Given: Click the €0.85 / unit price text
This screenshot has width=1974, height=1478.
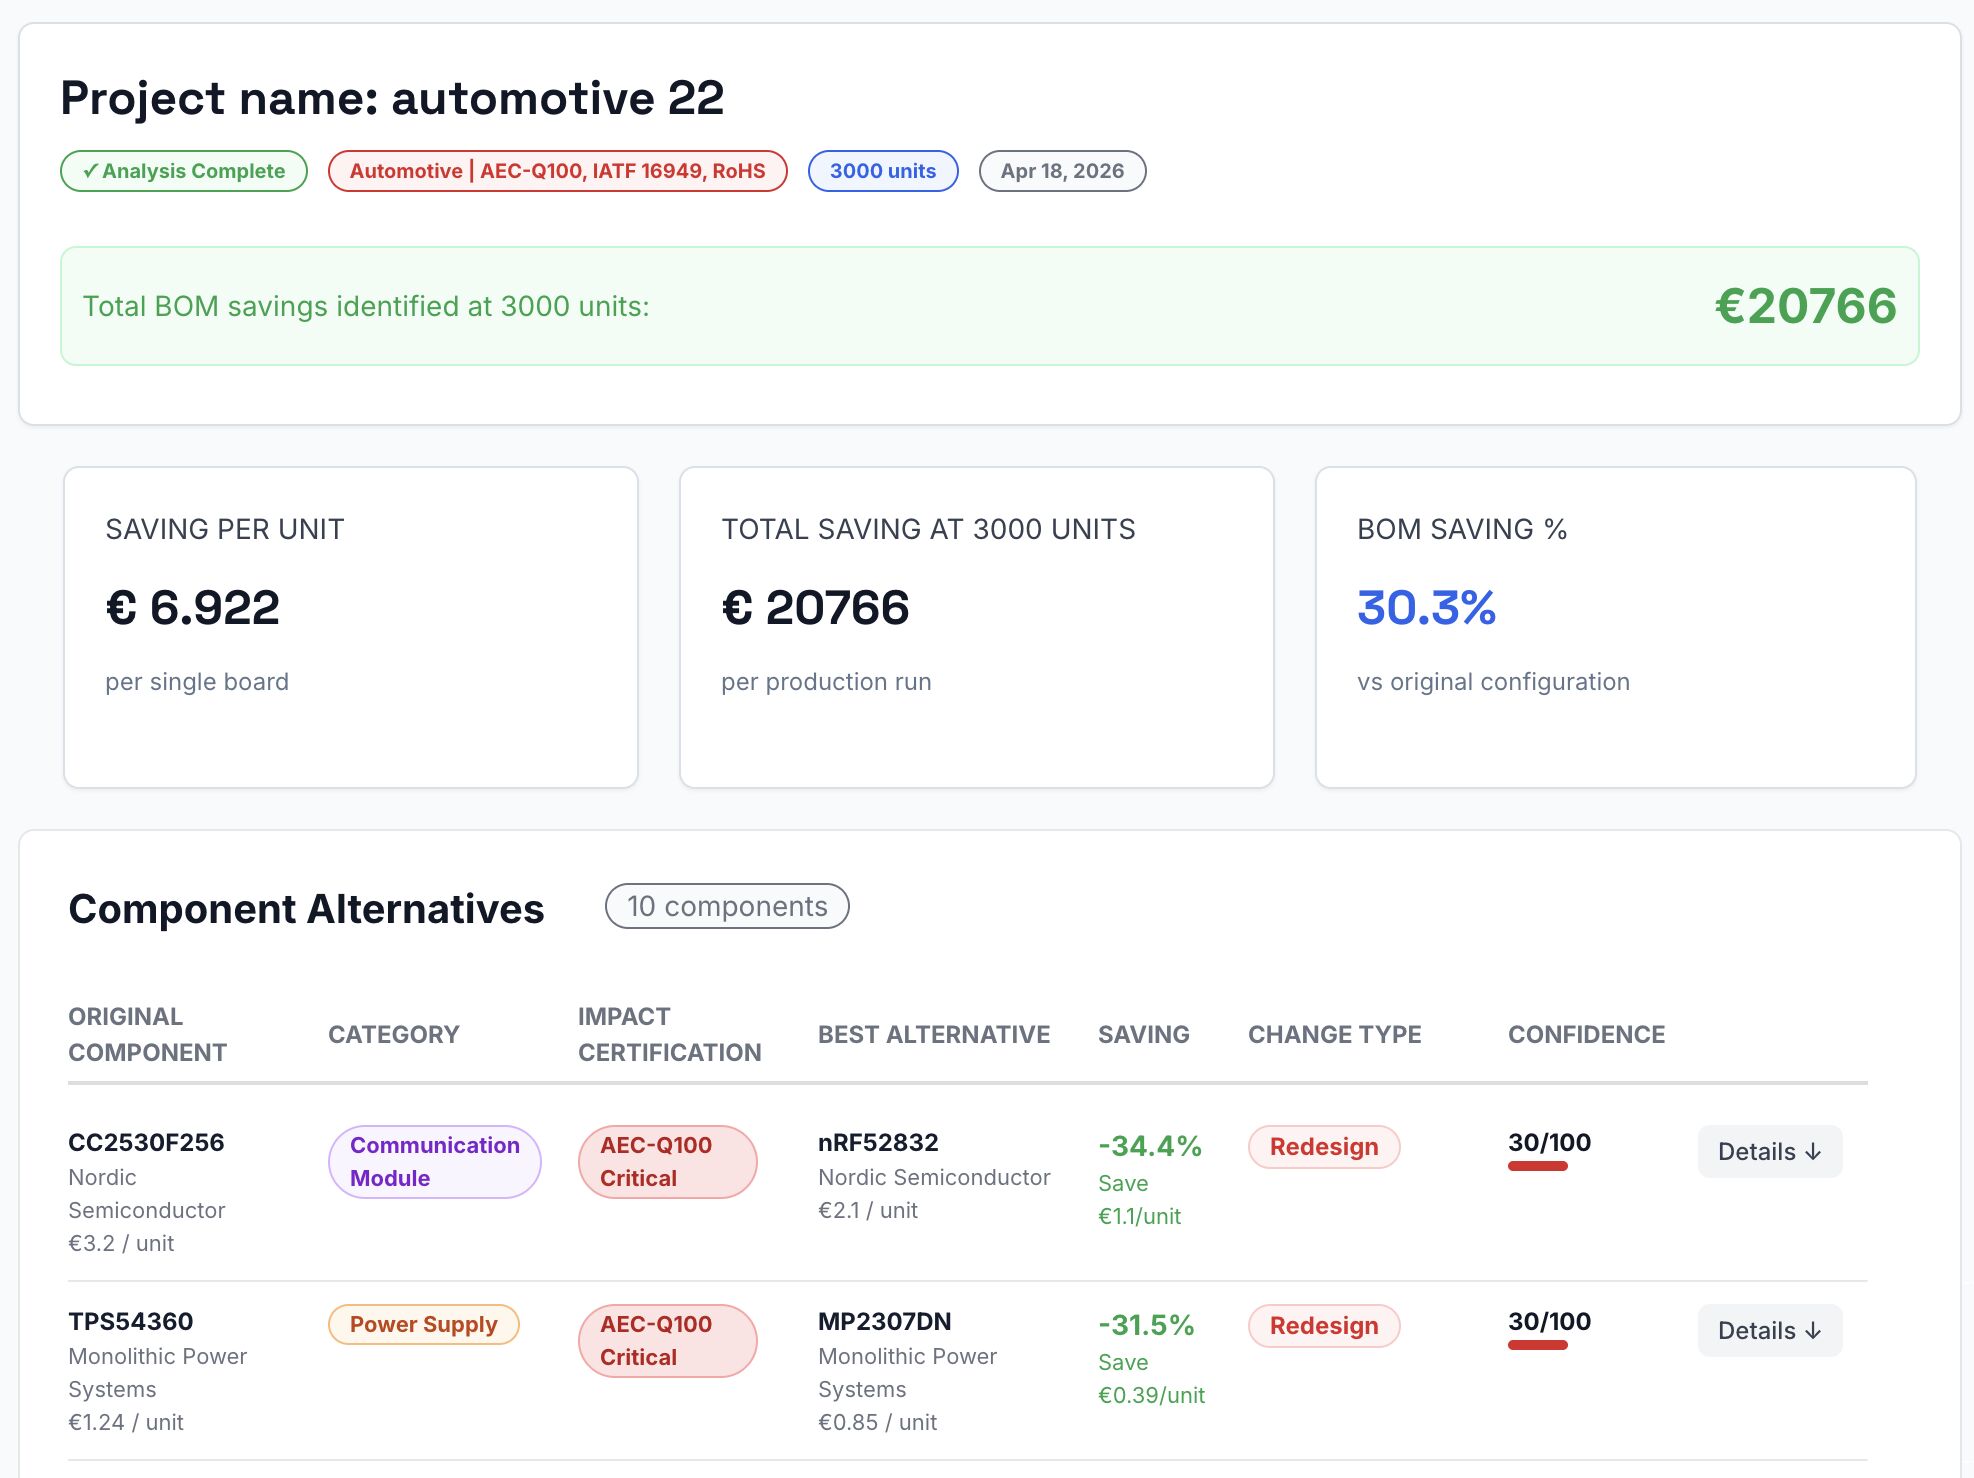Looking at the screenshot, I should point(877,1422).
